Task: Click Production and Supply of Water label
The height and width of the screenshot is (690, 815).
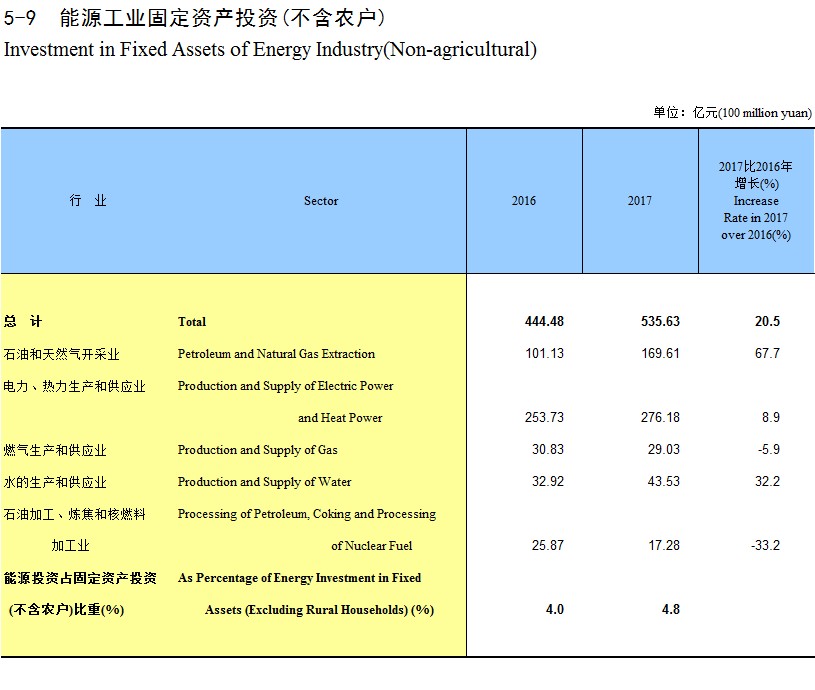Action: point(264,482)
